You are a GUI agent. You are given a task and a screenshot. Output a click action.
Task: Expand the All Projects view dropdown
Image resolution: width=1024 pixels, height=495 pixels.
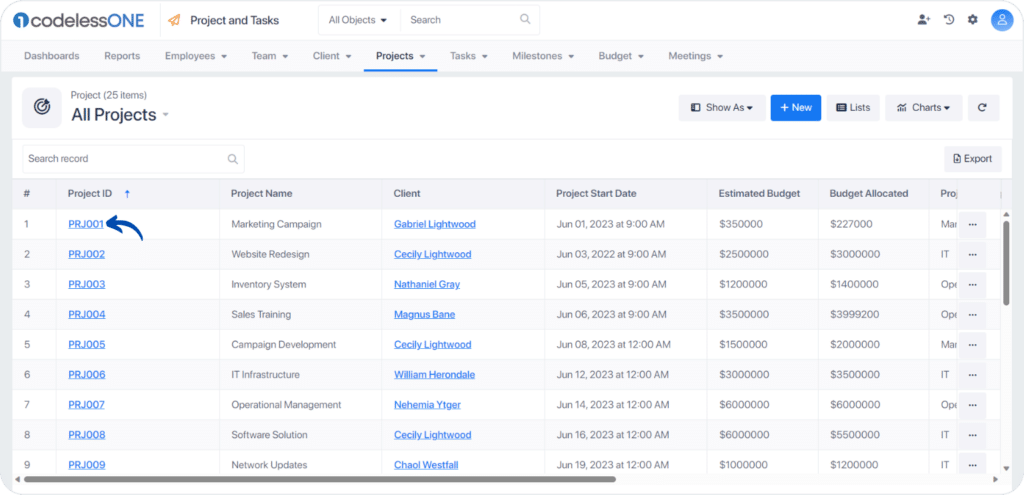[166, 115]
